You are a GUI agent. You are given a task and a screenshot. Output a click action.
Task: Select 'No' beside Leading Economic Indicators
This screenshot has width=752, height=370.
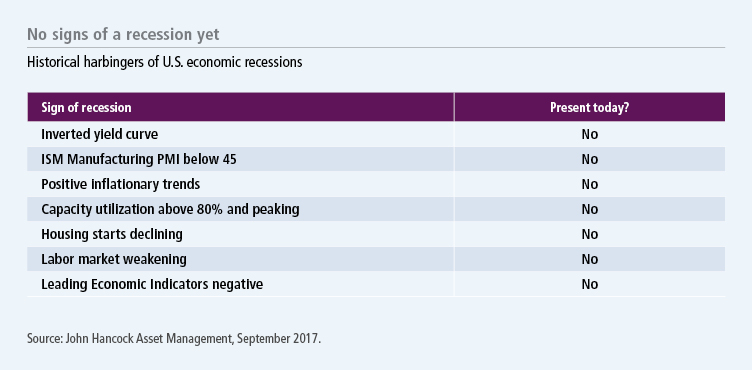pos(589,284)
